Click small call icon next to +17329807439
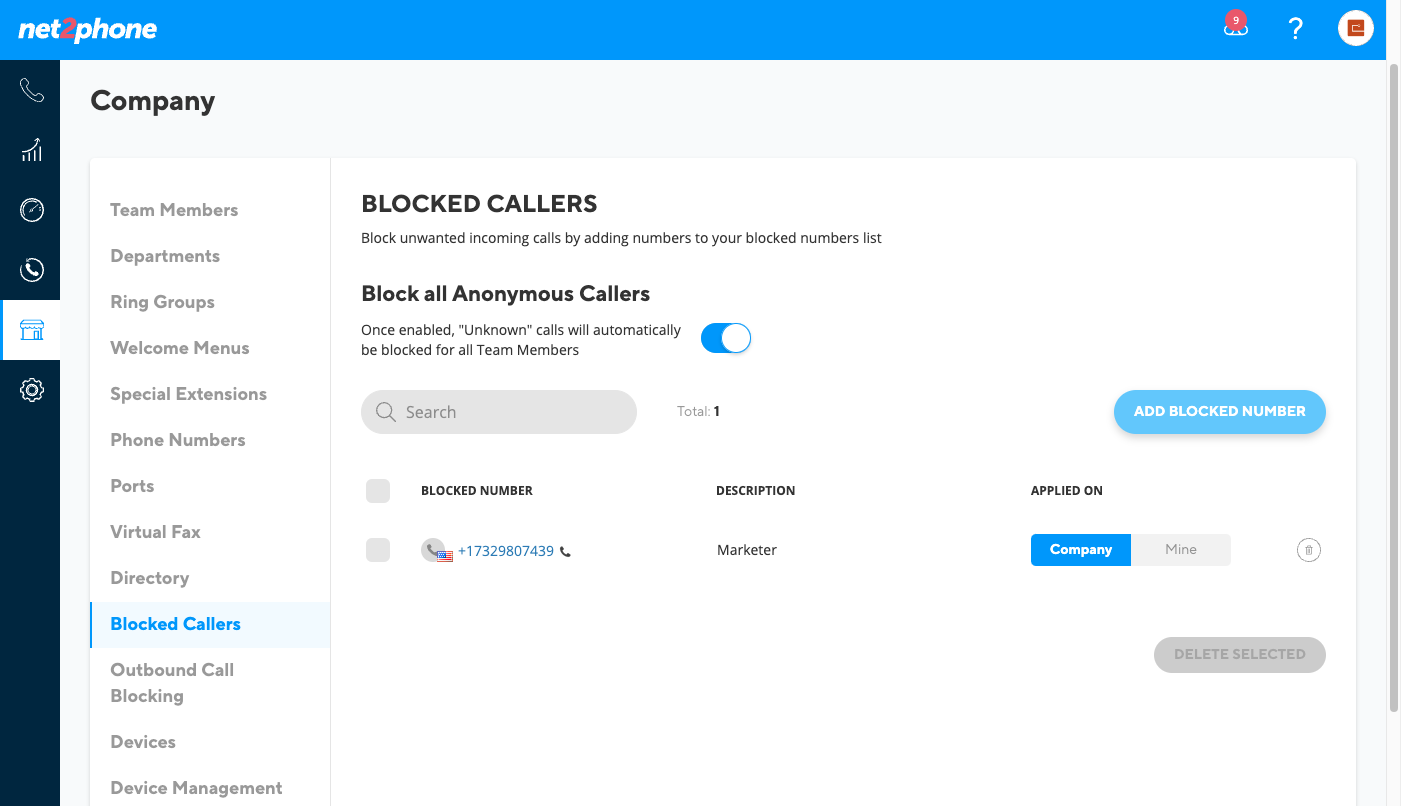Viewport: 1401px width, 806px height. 565,551
